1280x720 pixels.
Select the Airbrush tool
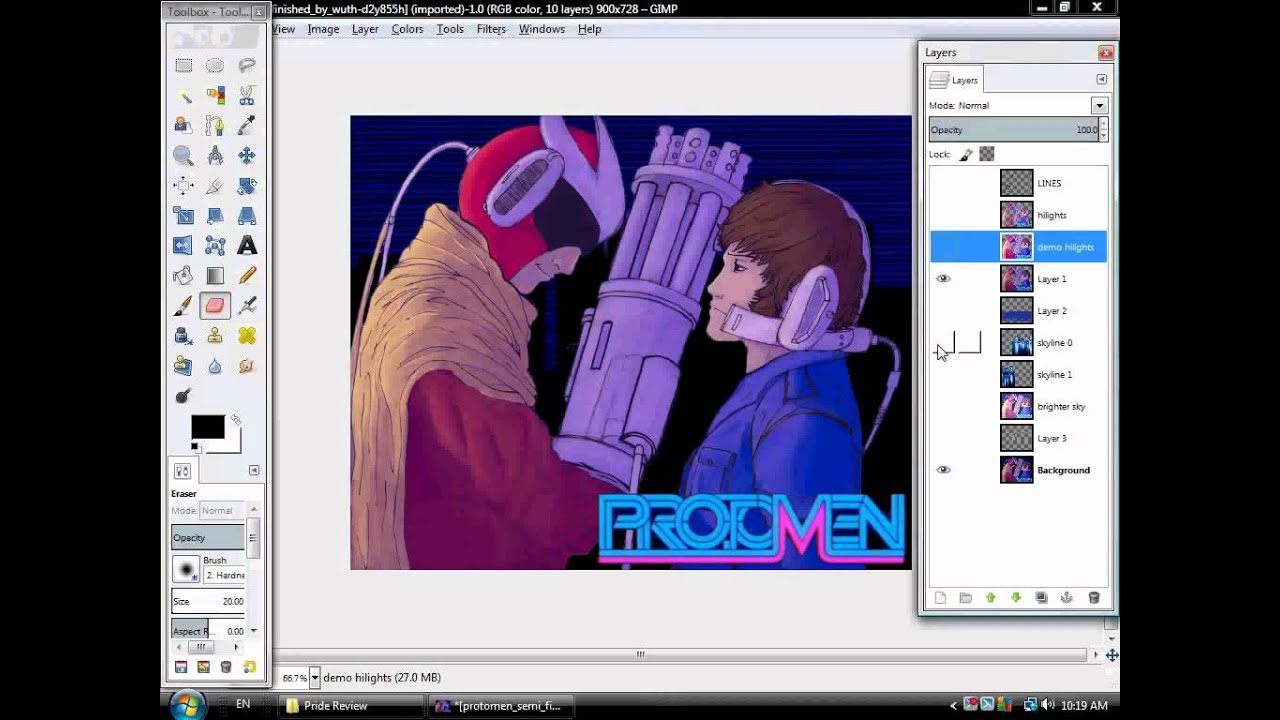point(247,306)
